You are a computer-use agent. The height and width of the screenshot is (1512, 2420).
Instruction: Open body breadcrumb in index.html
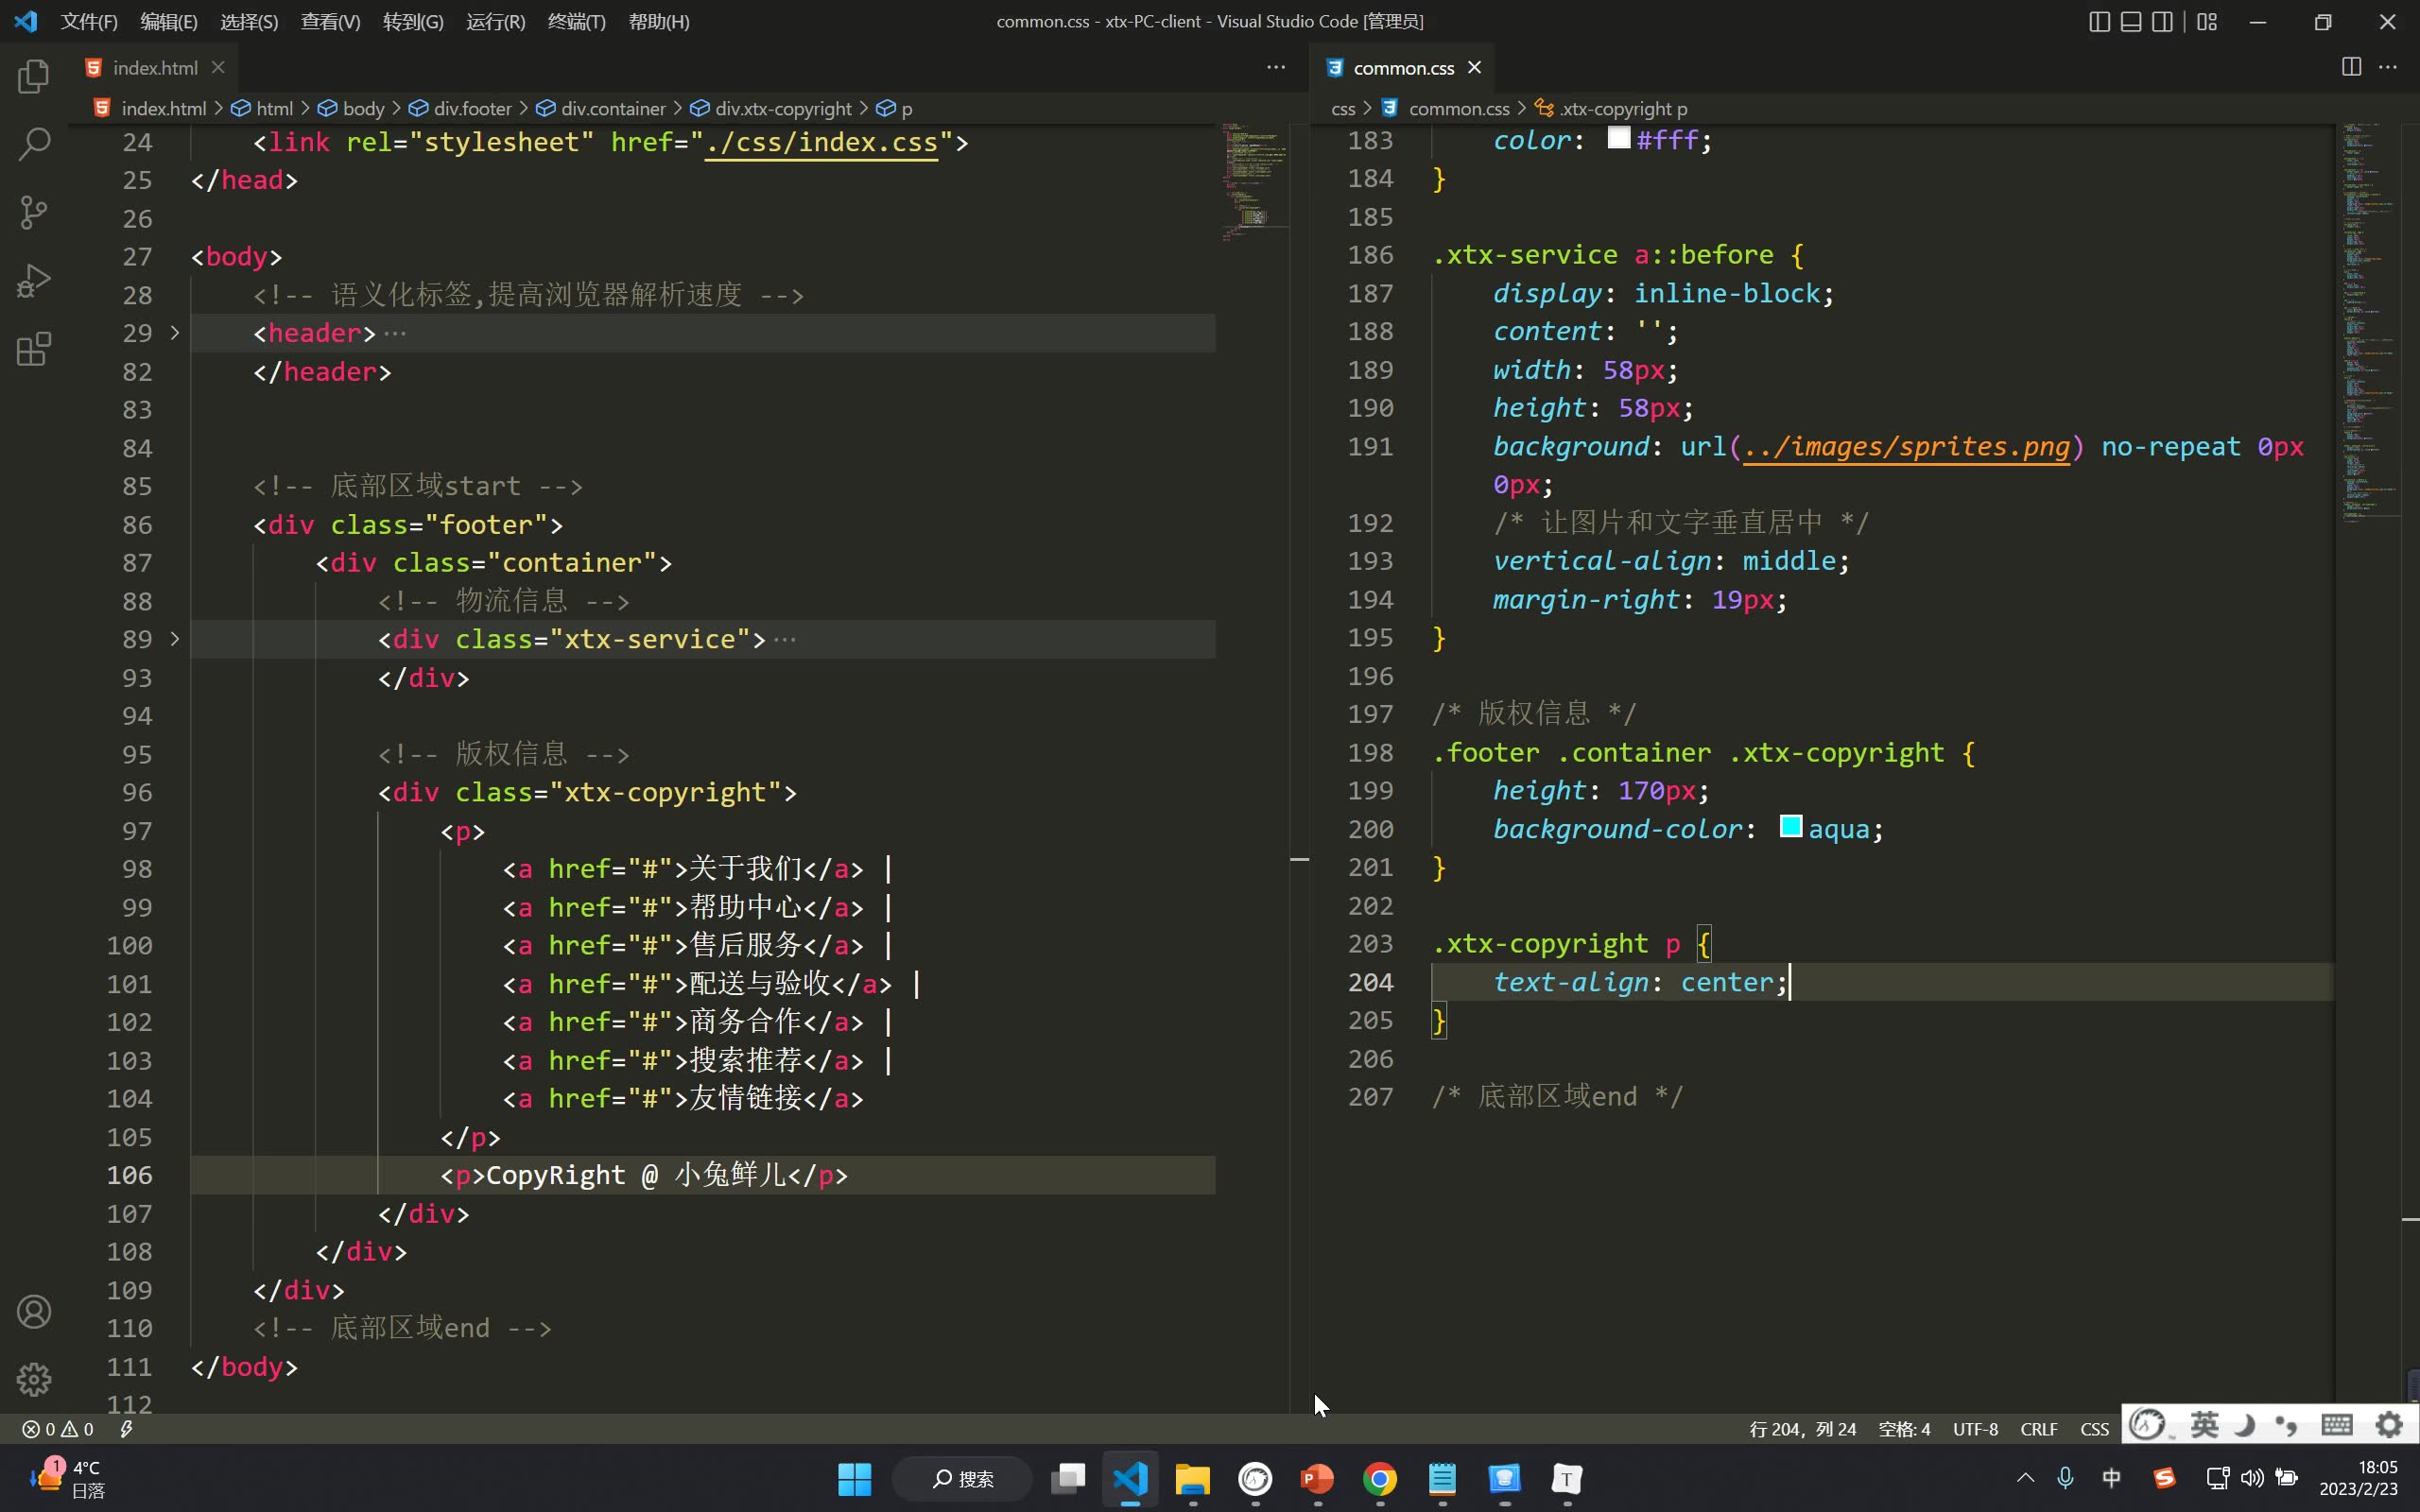(x=352, y=108)
